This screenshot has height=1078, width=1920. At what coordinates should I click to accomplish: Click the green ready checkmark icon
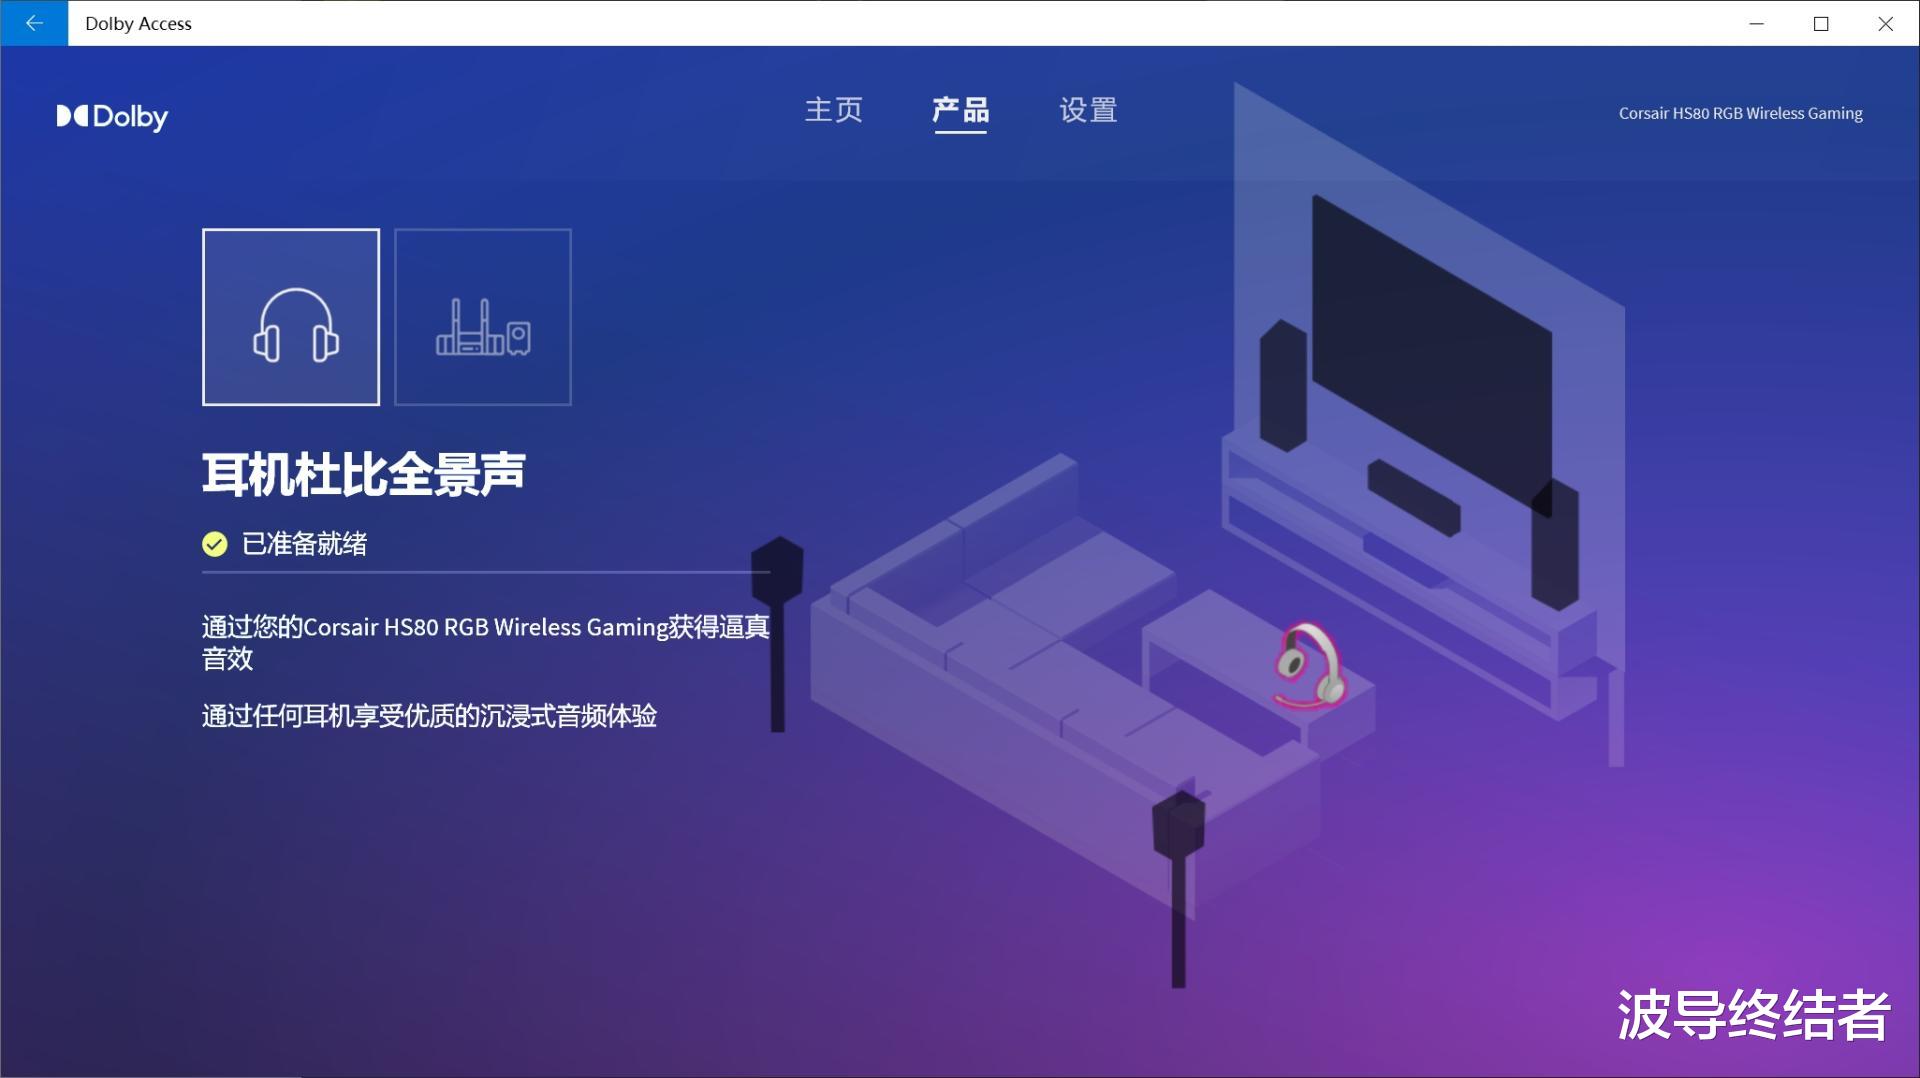pyautogui.click(x=213, y=545)
